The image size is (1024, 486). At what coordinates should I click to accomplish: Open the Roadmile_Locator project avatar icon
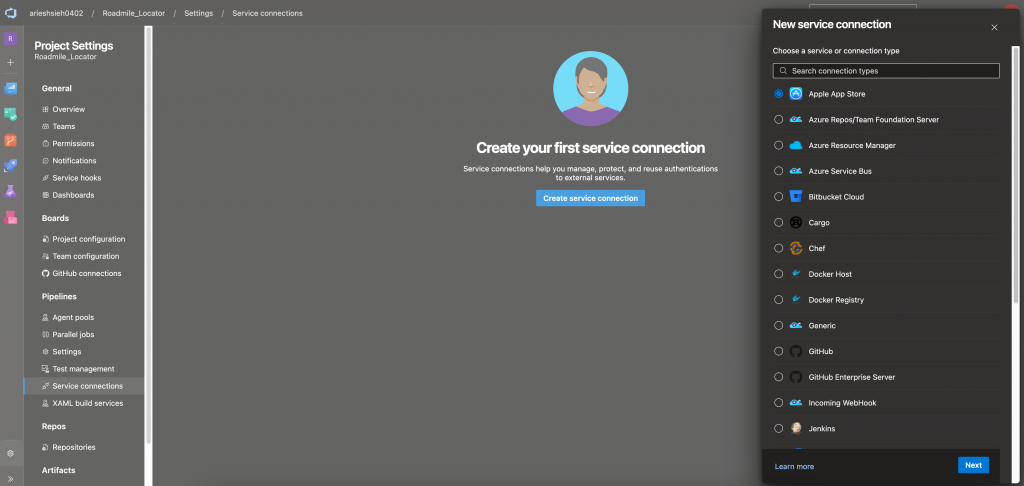pos(10,39)
